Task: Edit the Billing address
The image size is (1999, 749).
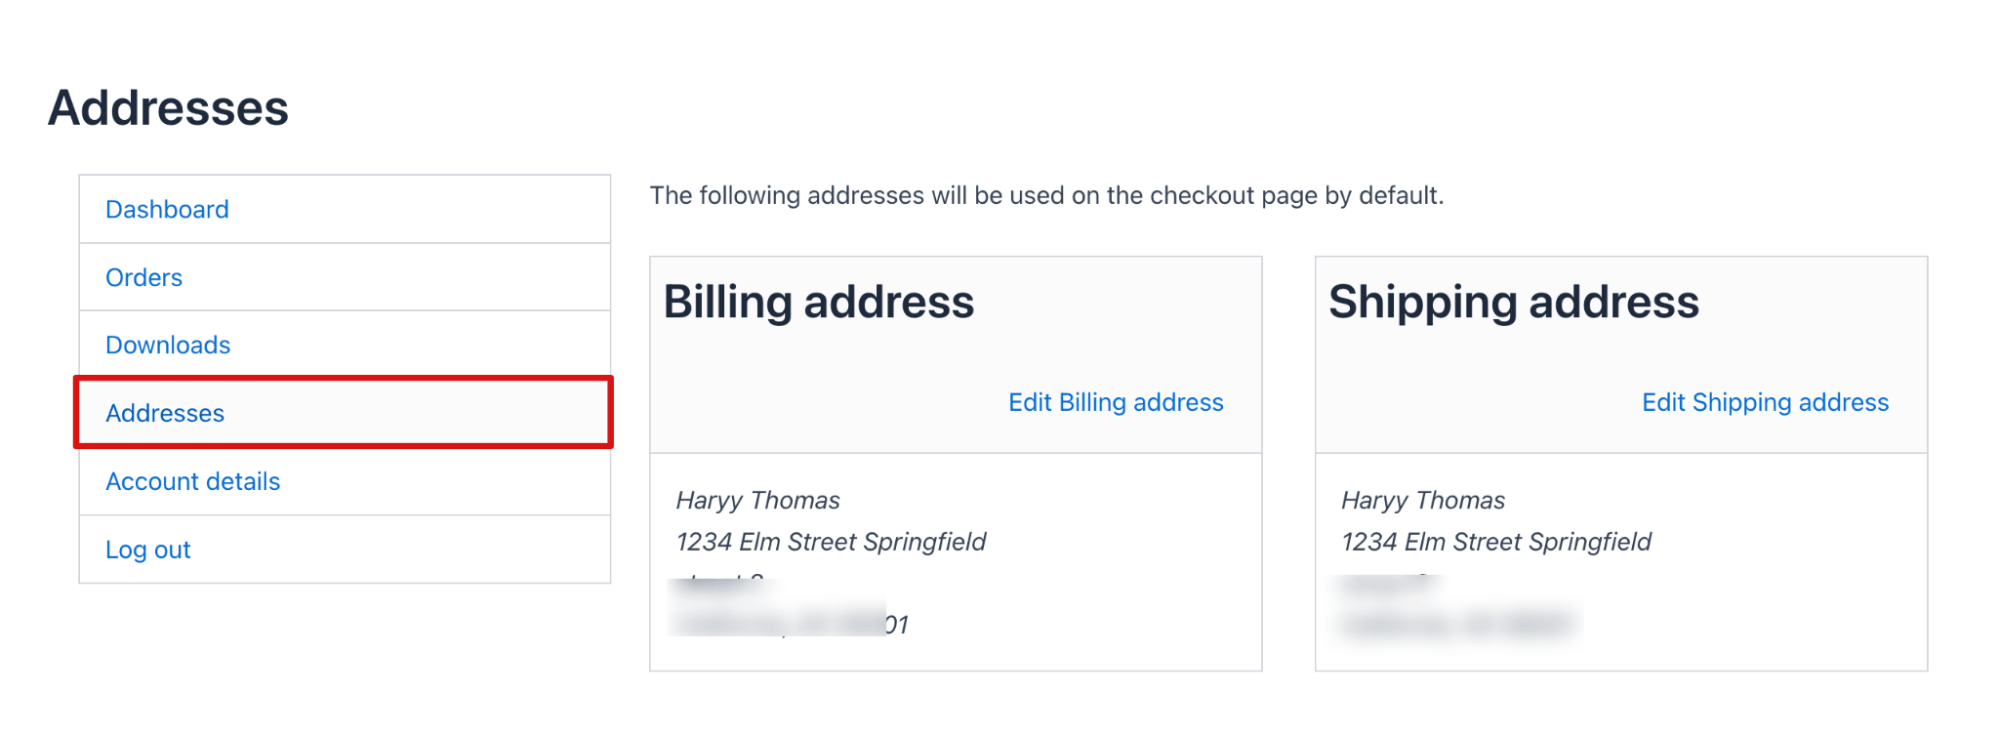Action: [x=1115, y=402]
